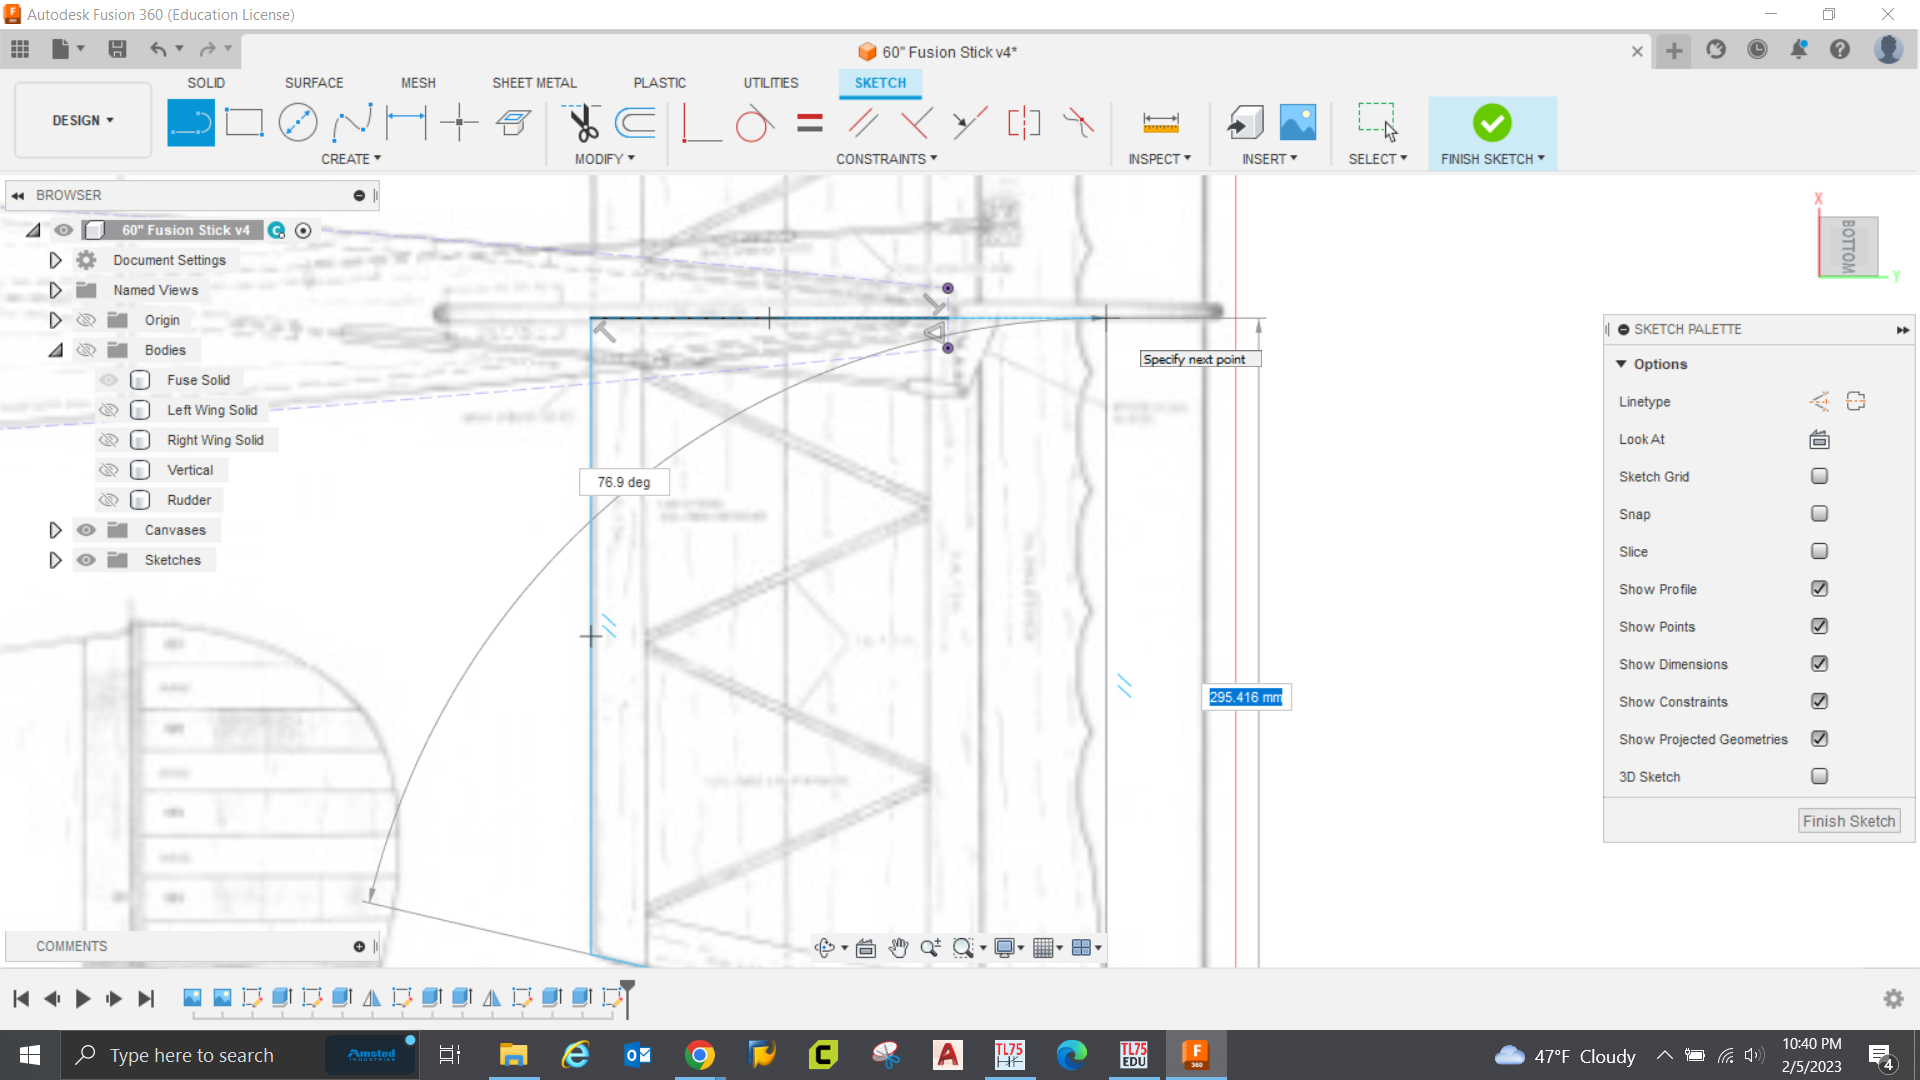Click the Finish Sketch palette button
Screen dimensions: 1920x1080
click(x=1848, y=821)
